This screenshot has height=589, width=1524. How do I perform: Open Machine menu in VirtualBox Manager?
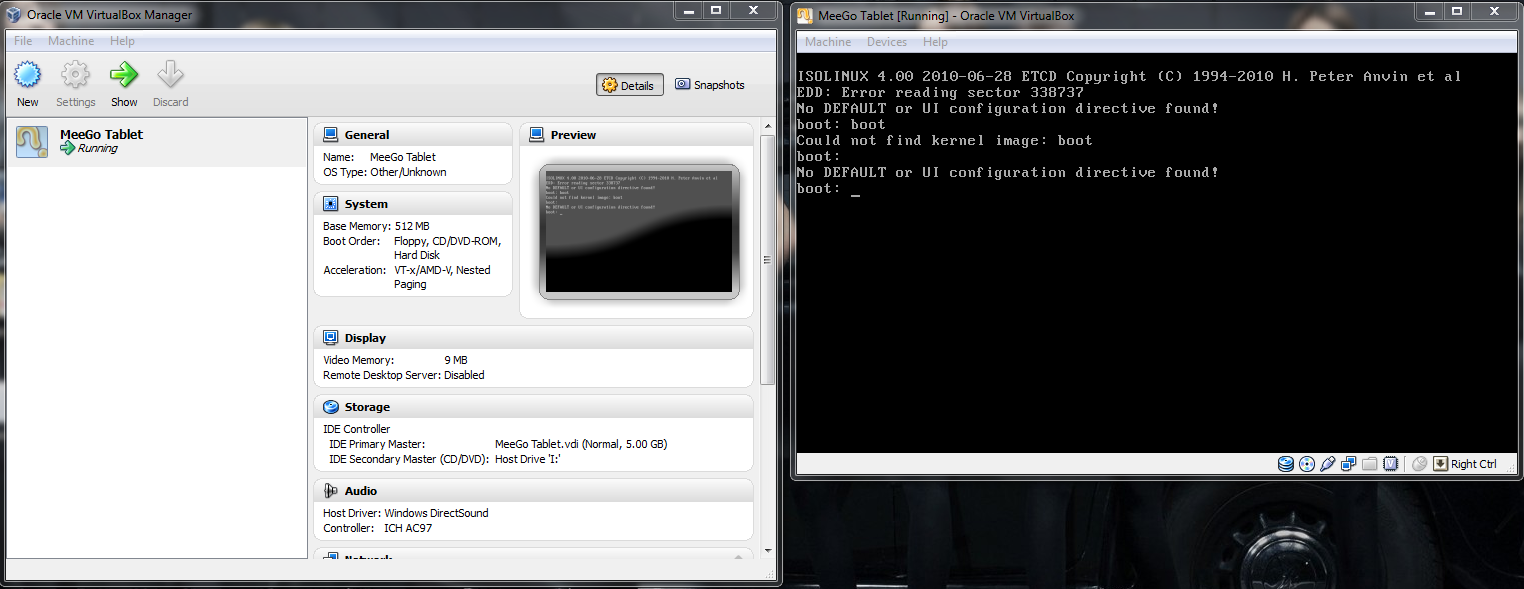click(x=71, y=41)
